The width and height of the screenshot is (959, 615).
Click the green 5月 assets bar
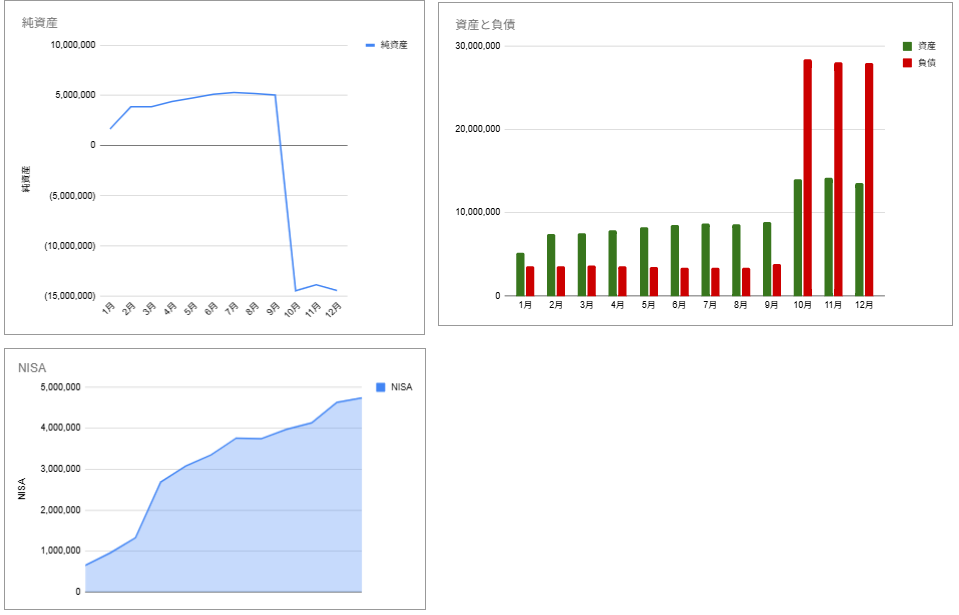click(644, 262)
